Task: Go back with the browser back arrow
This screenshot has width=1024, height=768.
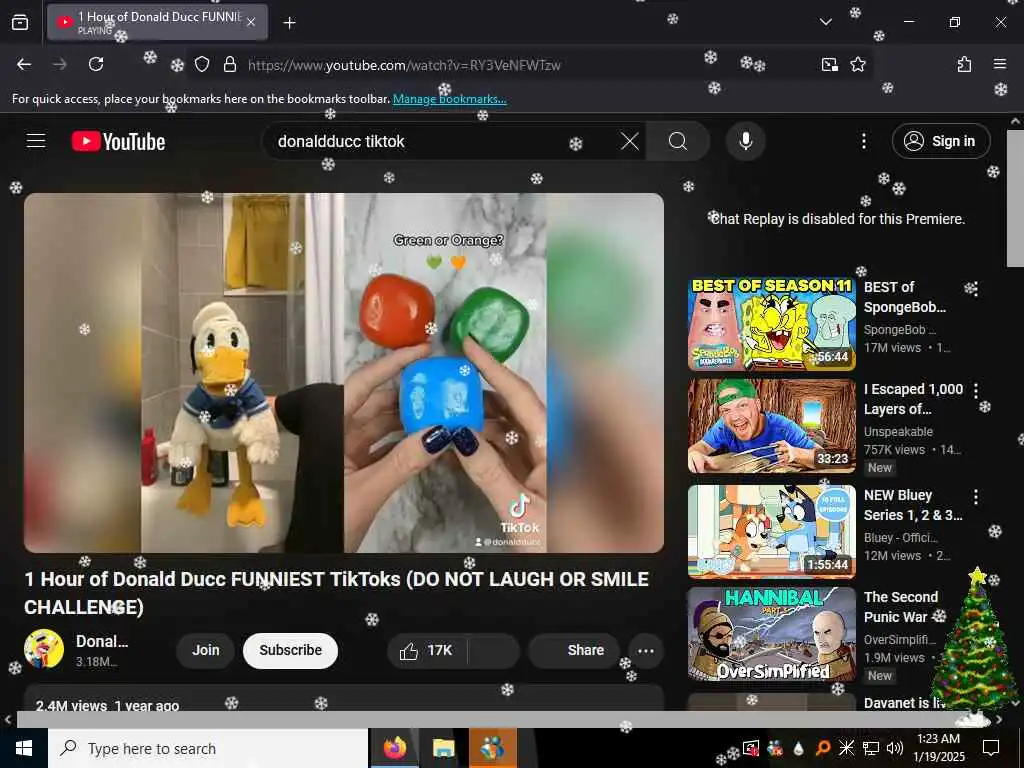Action: 24,64
